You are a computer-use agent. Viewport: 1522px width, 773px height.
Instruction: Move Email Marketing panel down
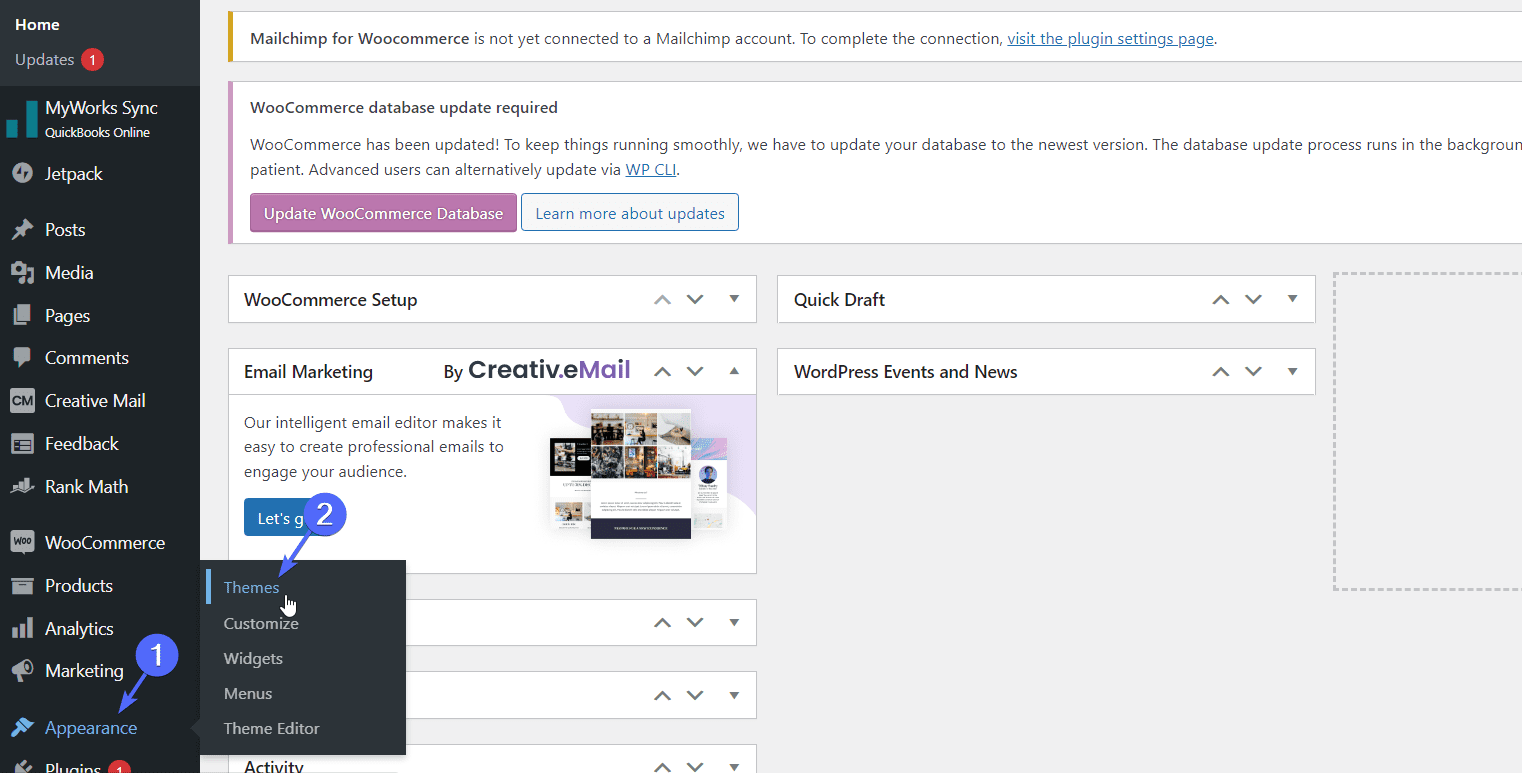(x=695, y=371)
